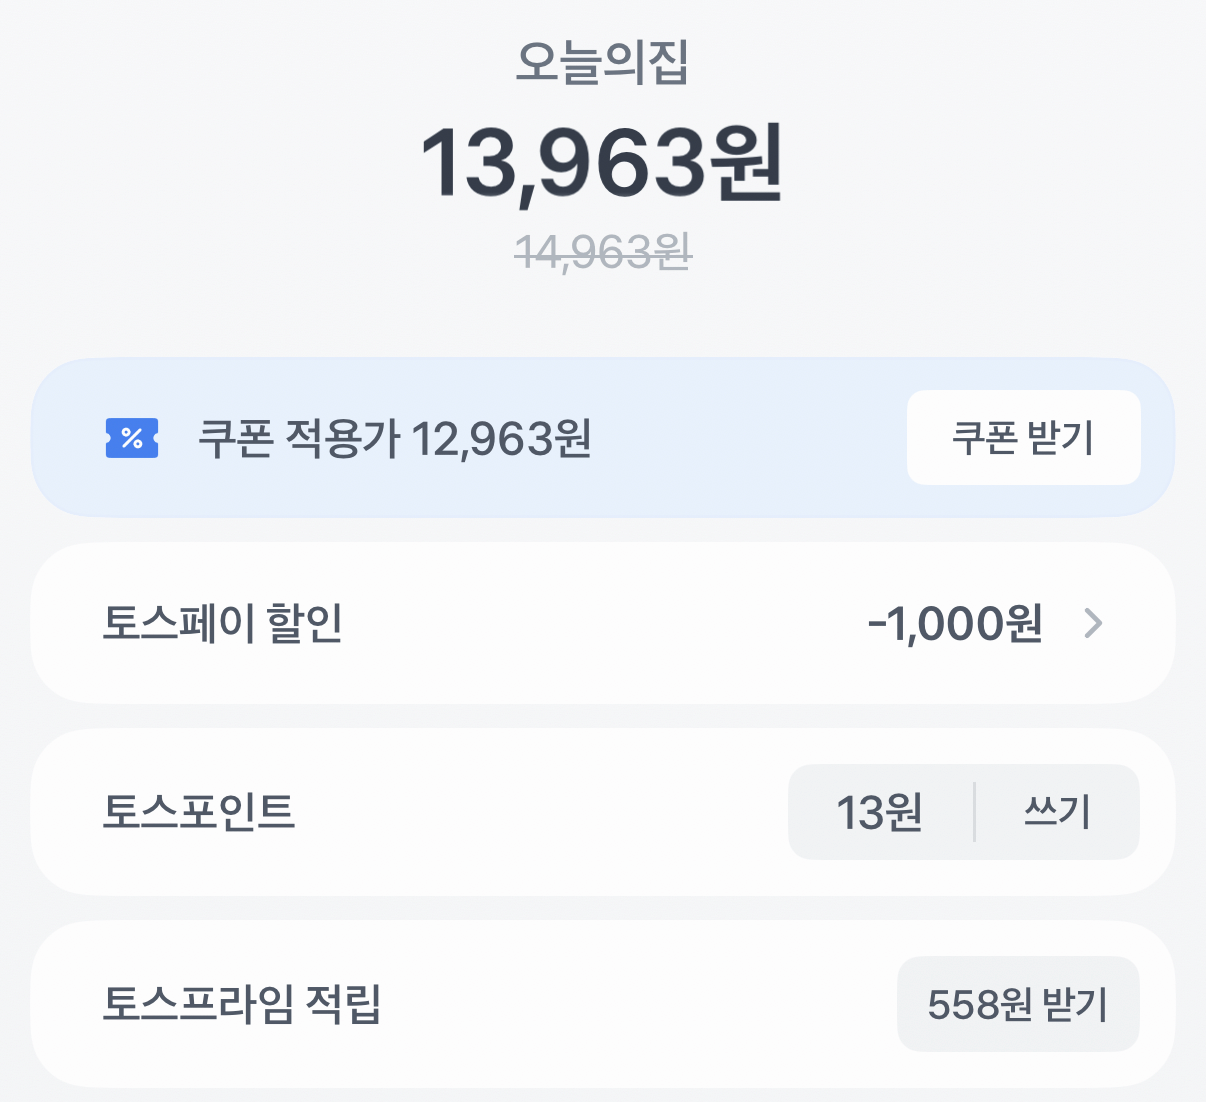Click the 오늘의집 merchant name

point(603,63)
